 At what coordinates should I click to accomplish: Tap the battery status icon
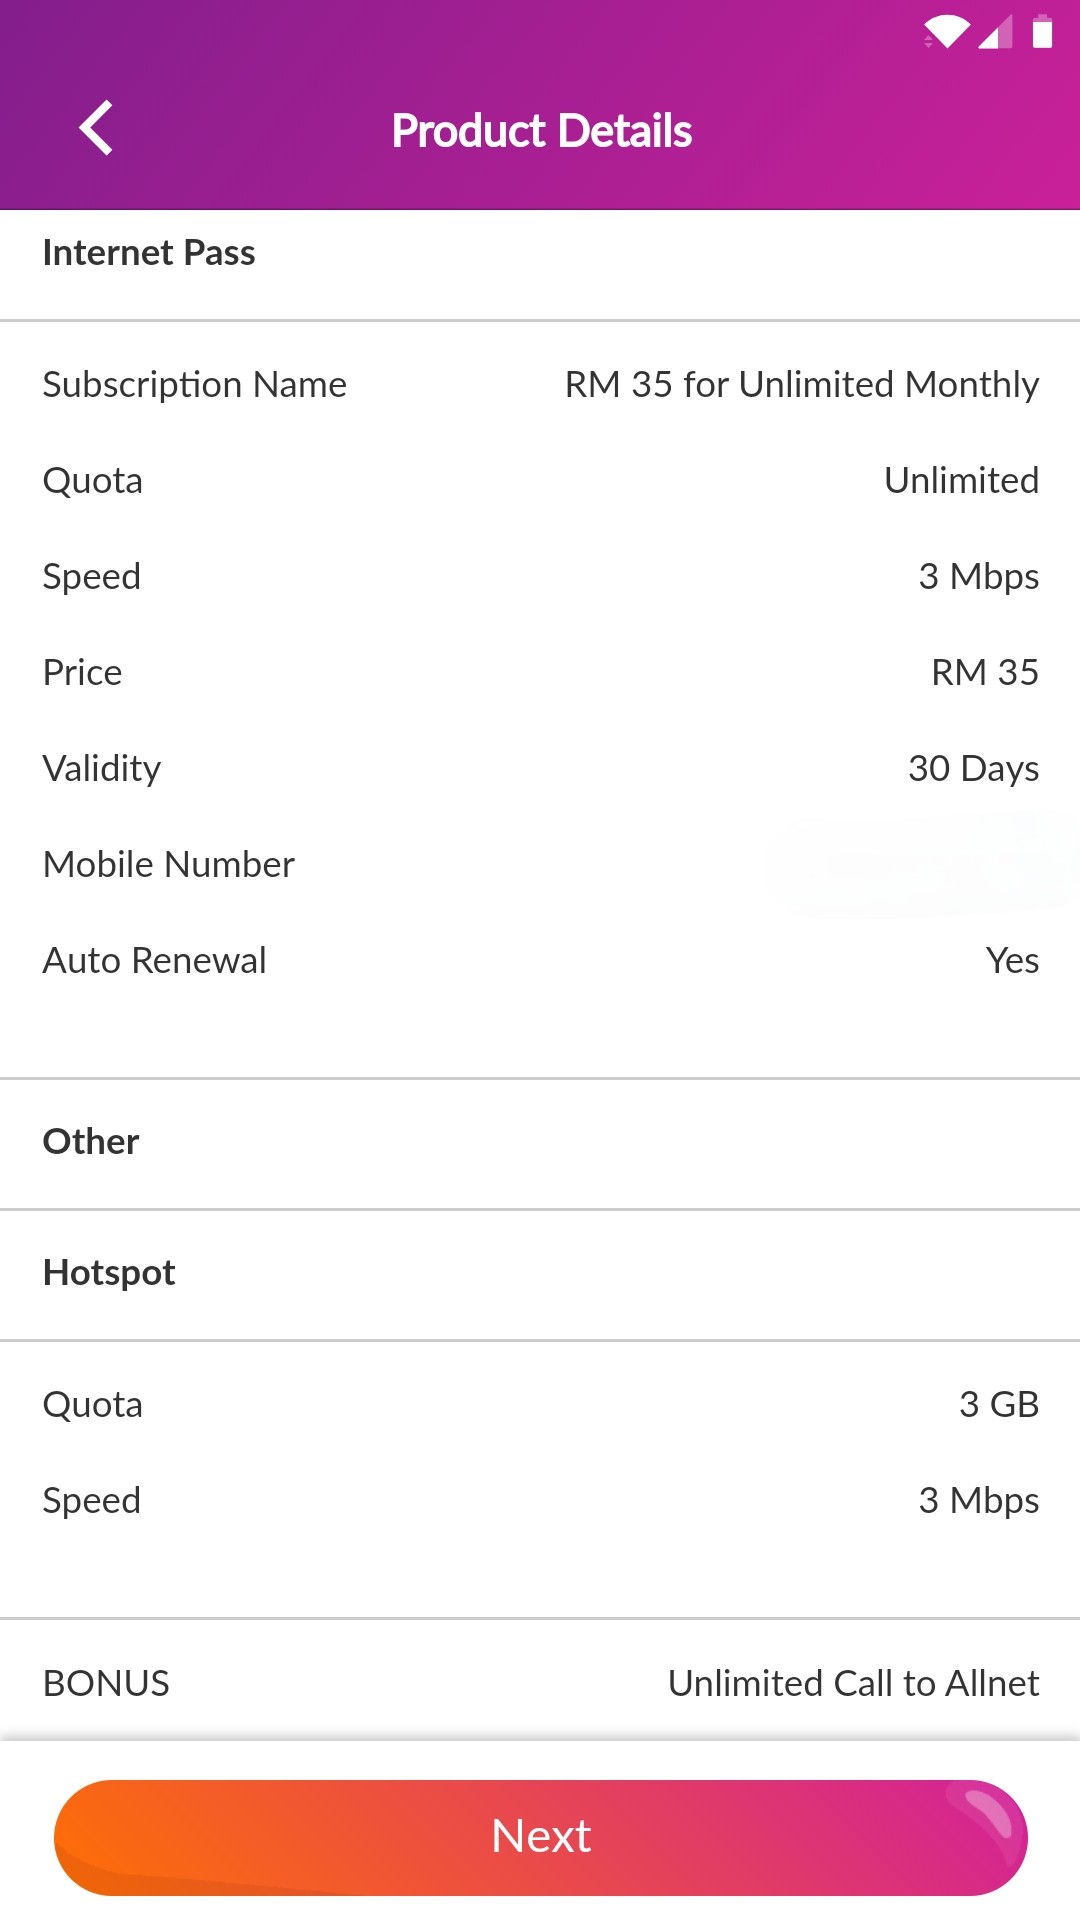click(x=1042, y=32)
